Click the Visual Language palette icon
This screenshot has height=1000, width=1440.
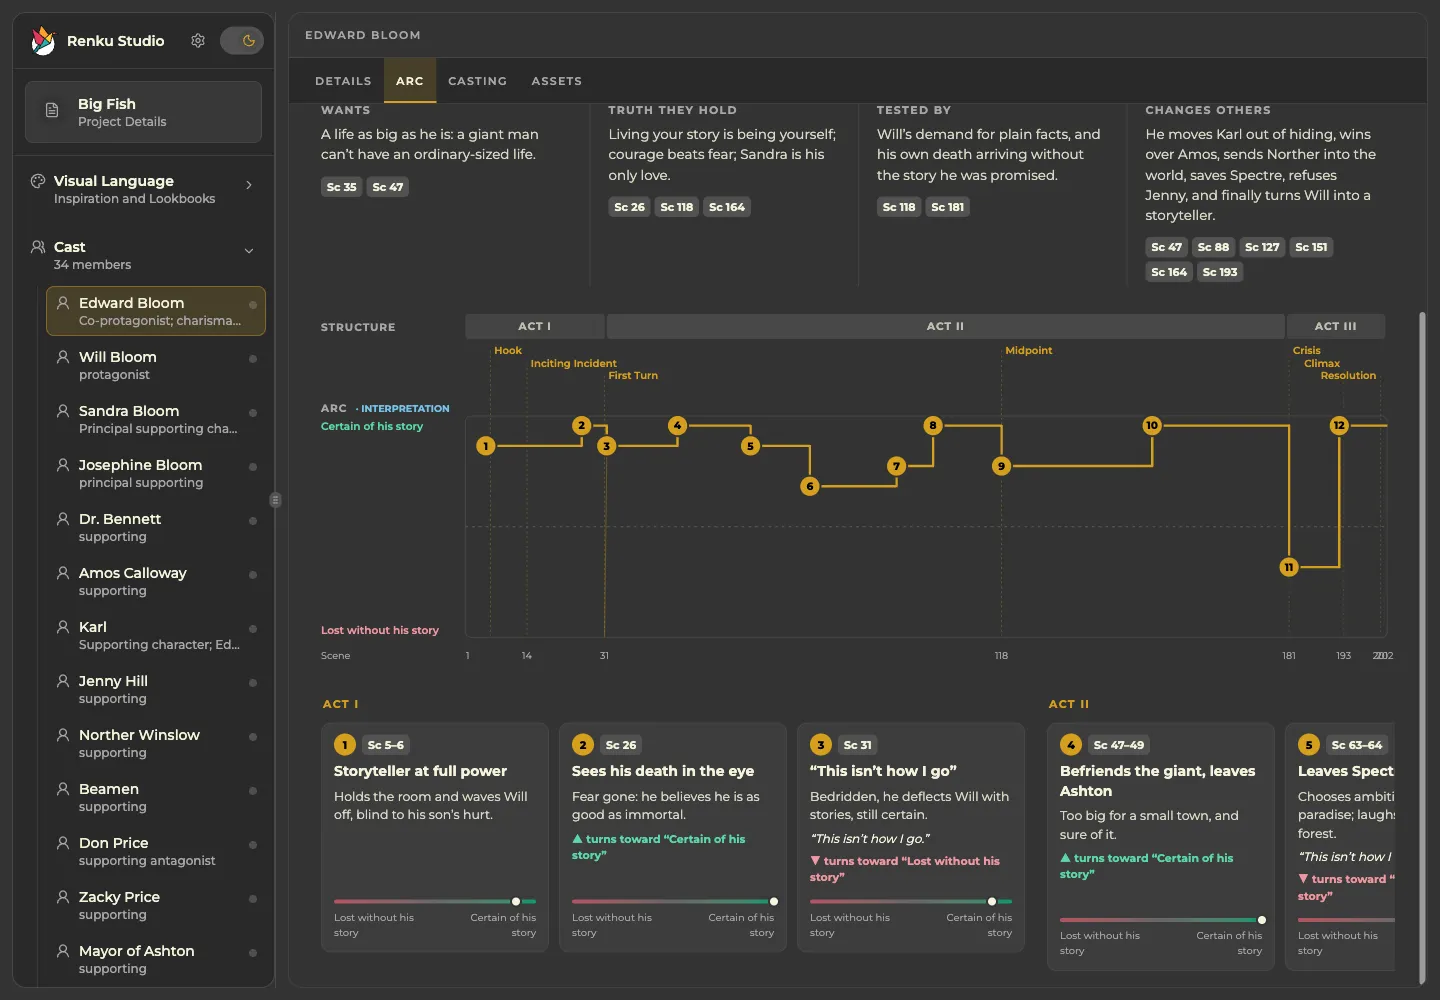click(38, 181)
